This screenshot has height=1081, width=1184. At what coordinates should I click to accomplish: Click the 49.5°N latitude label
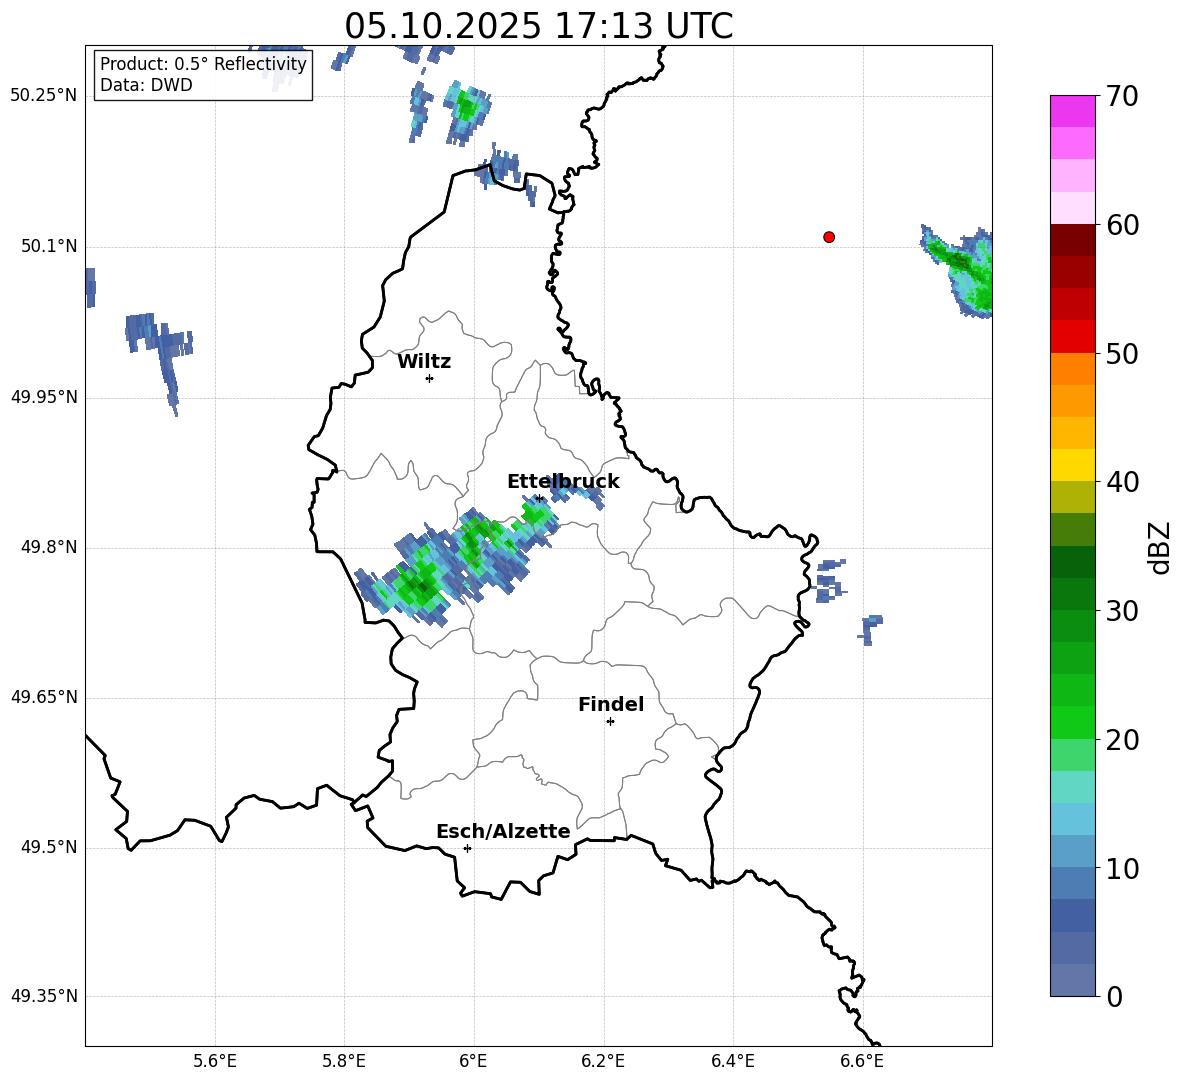click(49, 847)
